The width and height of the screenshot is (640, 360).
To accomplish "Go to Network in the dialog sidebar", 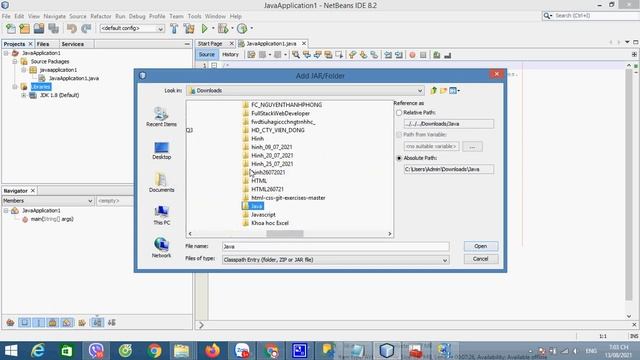I will [161, 248].
